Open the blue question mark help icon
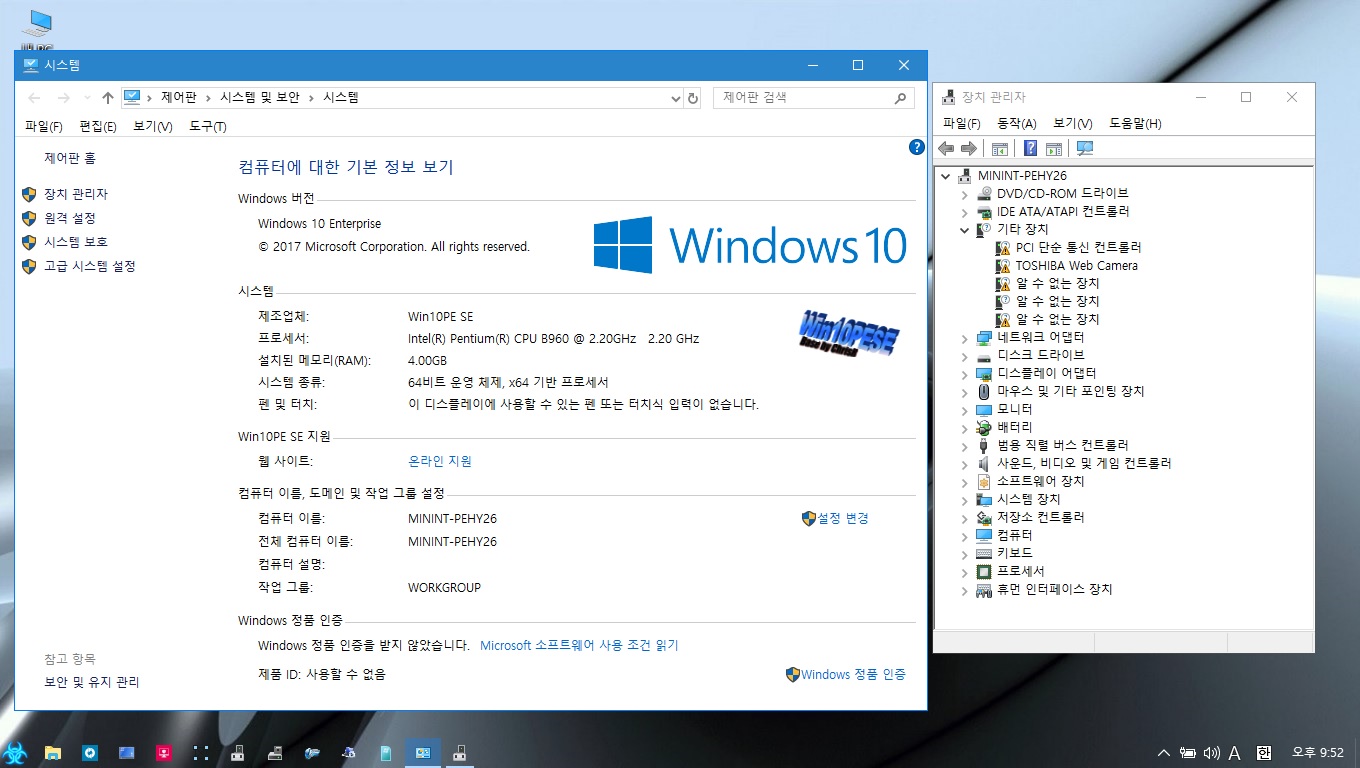This screenshot has width=1360, height=768. coord(1030,149)
